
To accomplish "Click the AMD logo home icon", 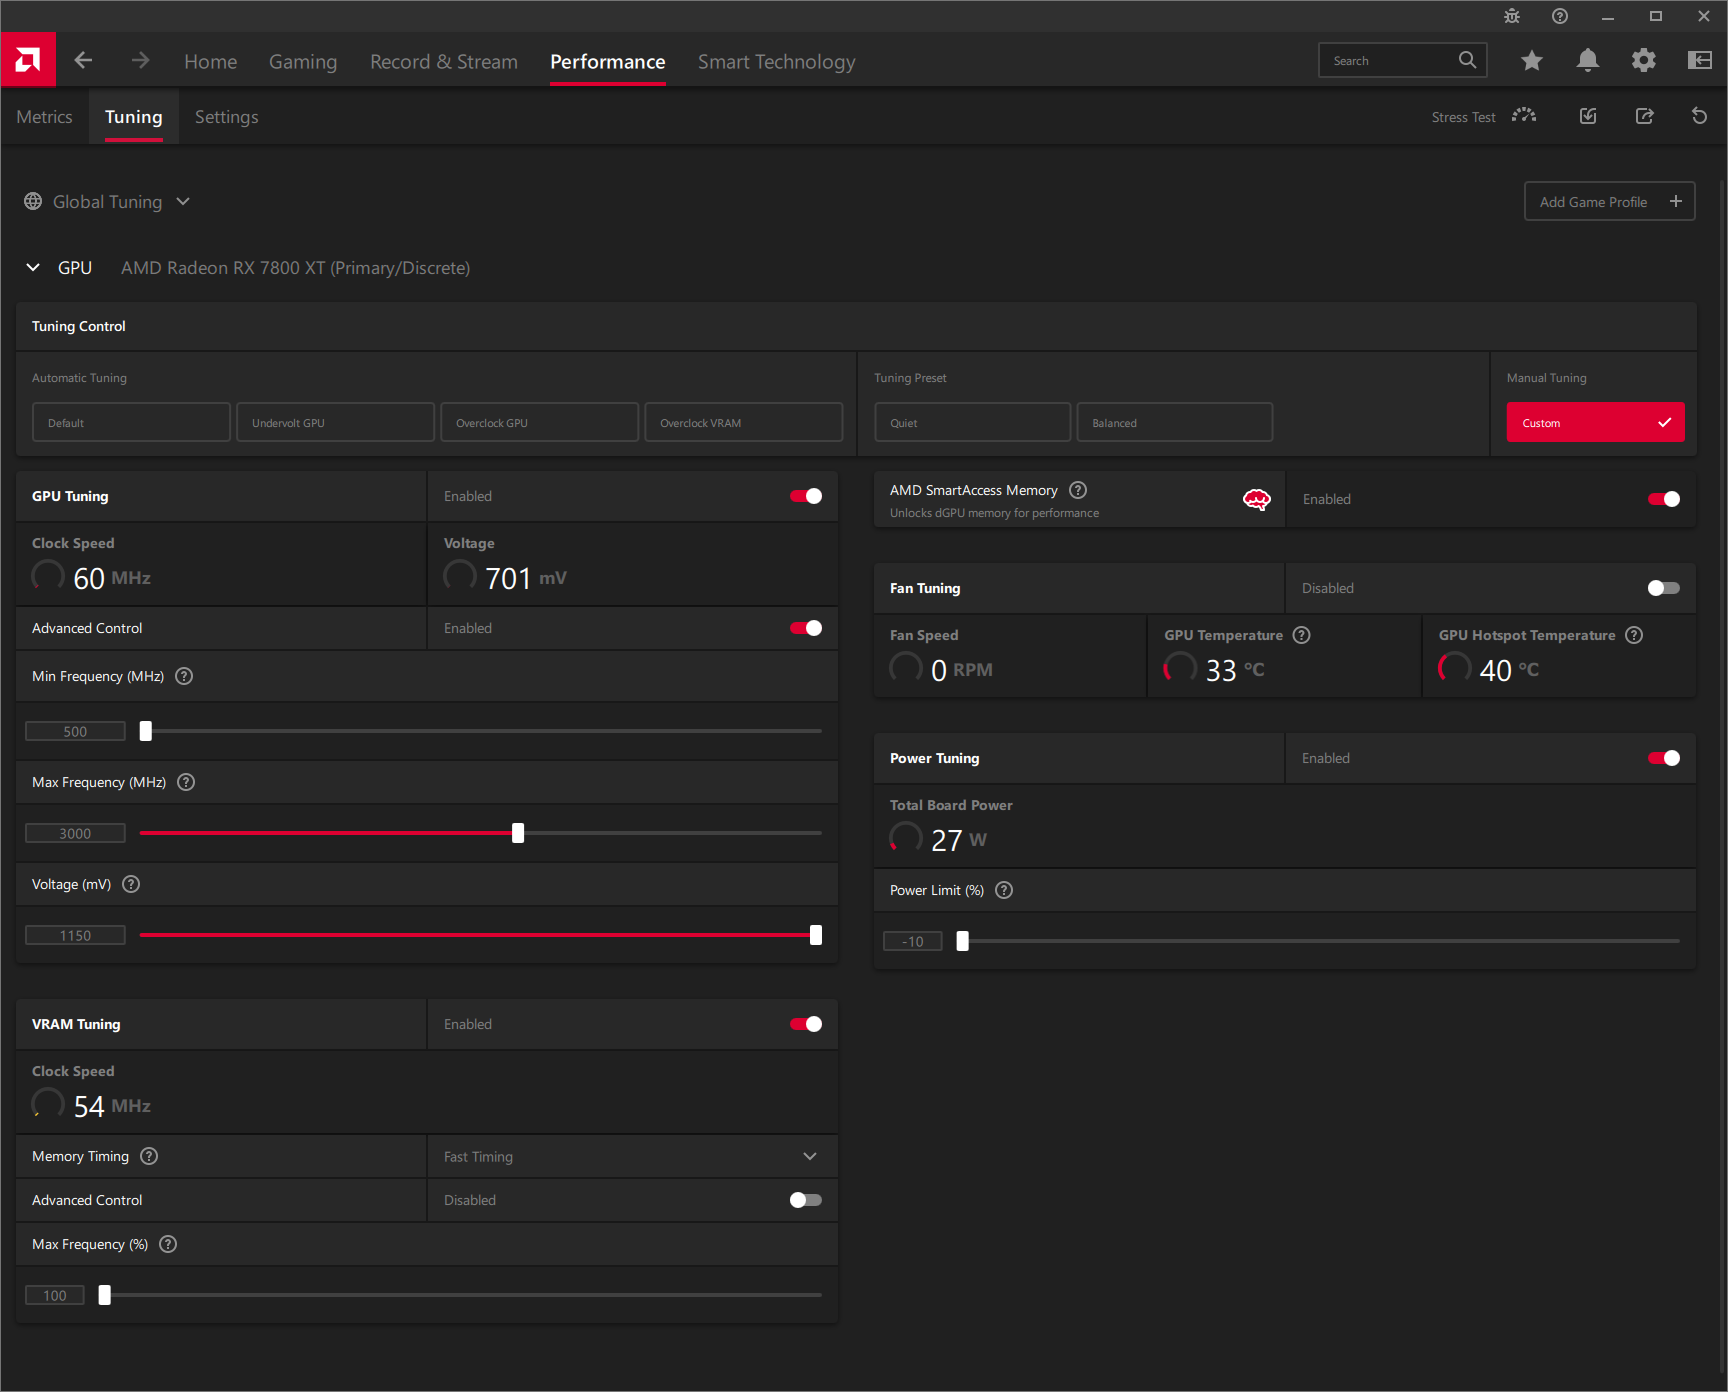I will pos(28,60).
